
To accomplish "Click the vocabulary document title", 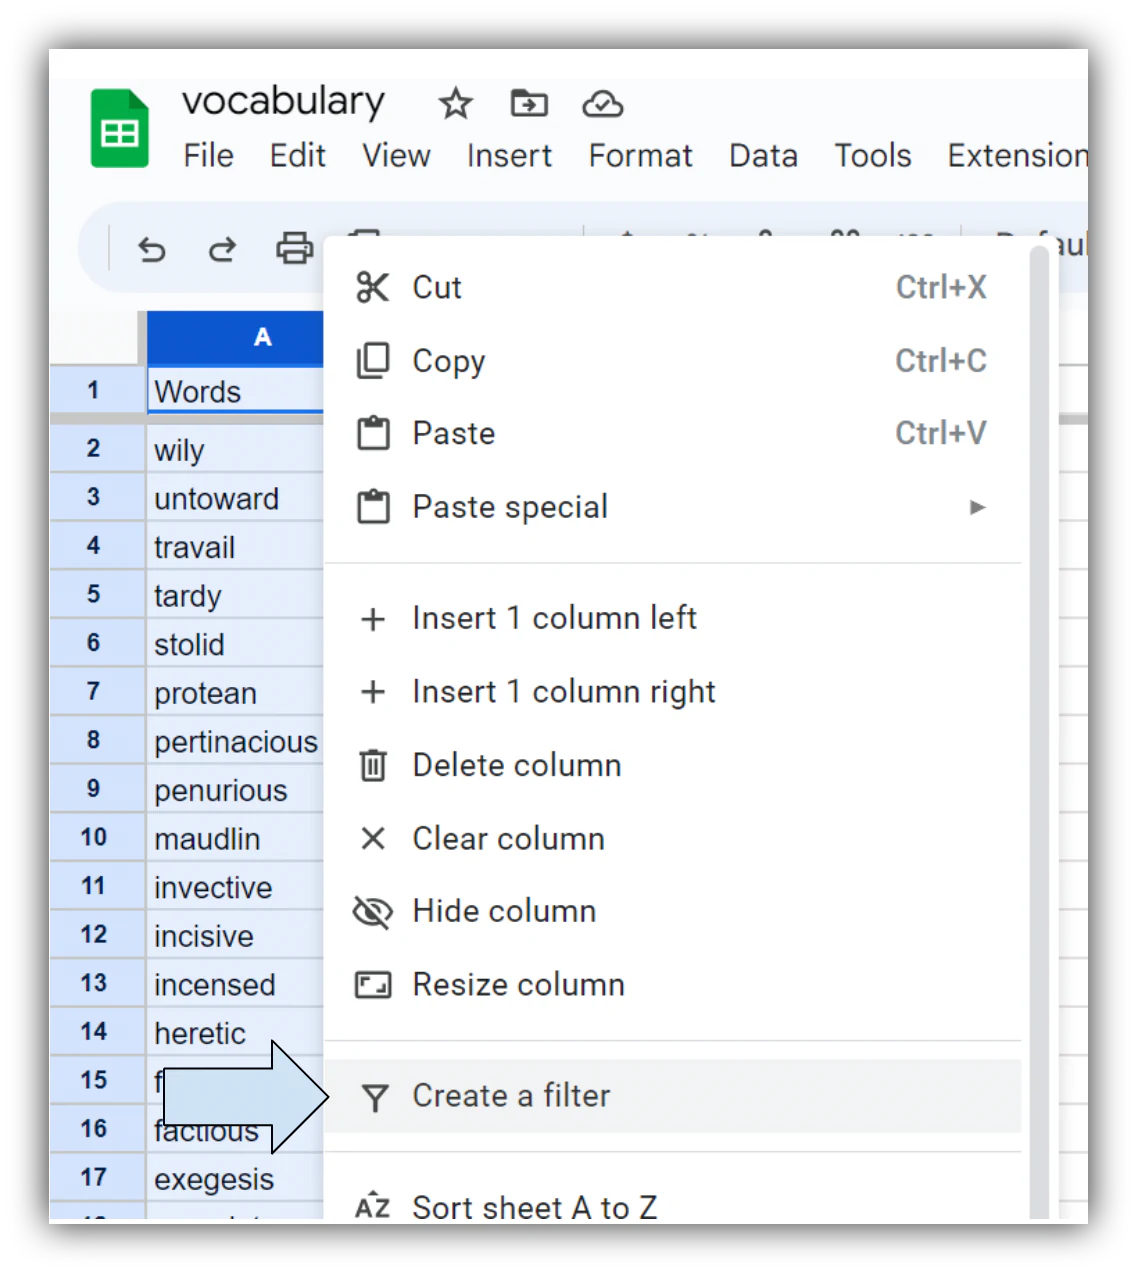I will [283, 101].
